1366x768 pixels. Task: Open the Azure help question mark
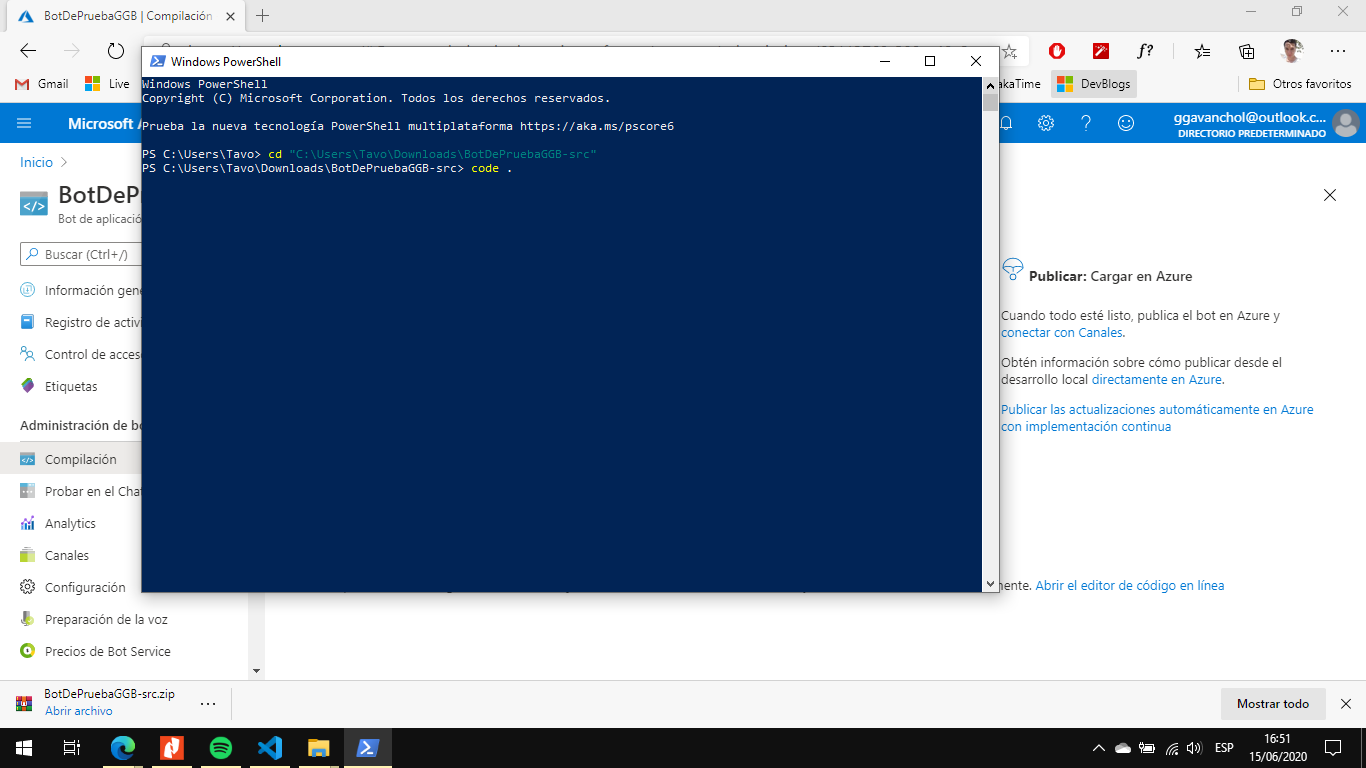tap(1086, 123)
